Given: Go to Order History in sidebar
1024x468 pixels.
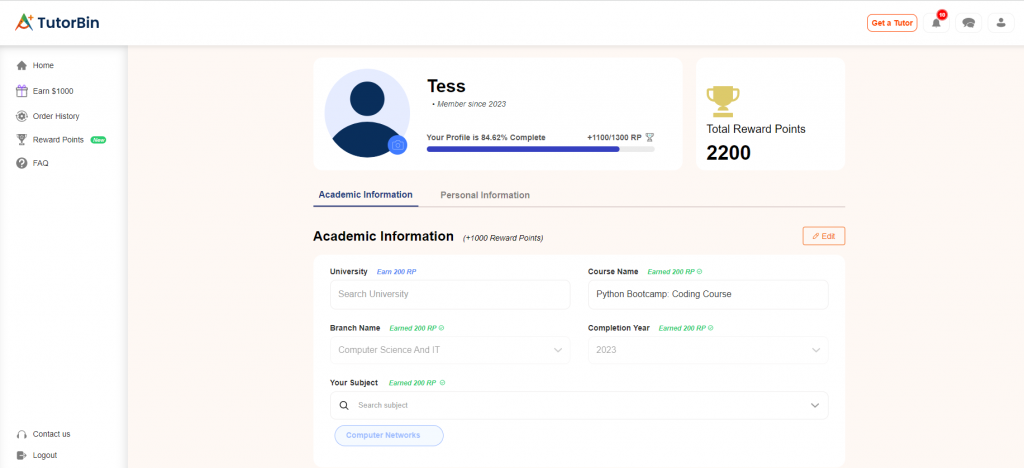Looking at the screenshot, I should click(56, 116).
